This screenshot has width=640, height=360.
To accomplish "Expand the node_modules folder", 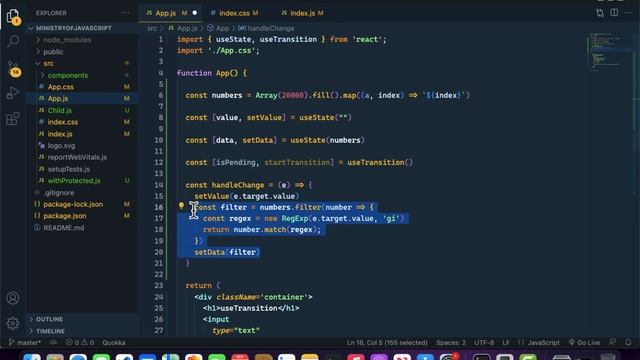I will 67,40.
